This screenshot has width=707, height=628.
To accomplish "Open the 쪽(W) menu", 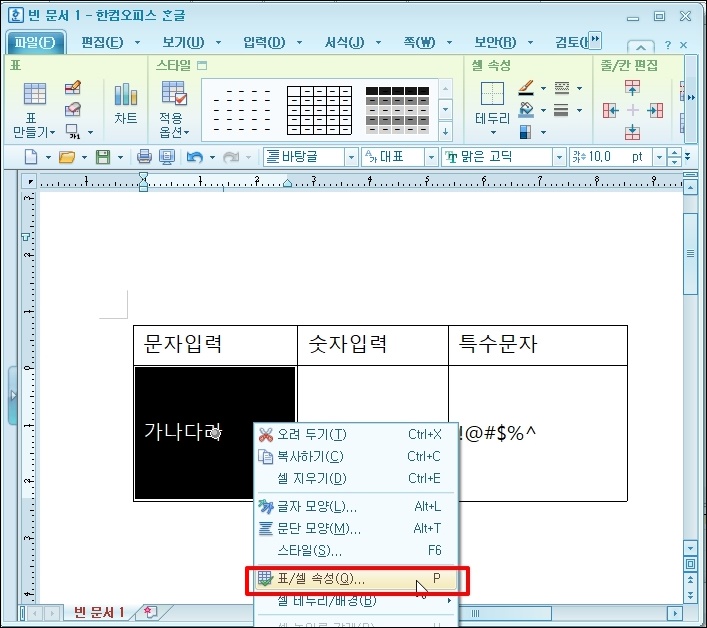I will tap(419, 43).
